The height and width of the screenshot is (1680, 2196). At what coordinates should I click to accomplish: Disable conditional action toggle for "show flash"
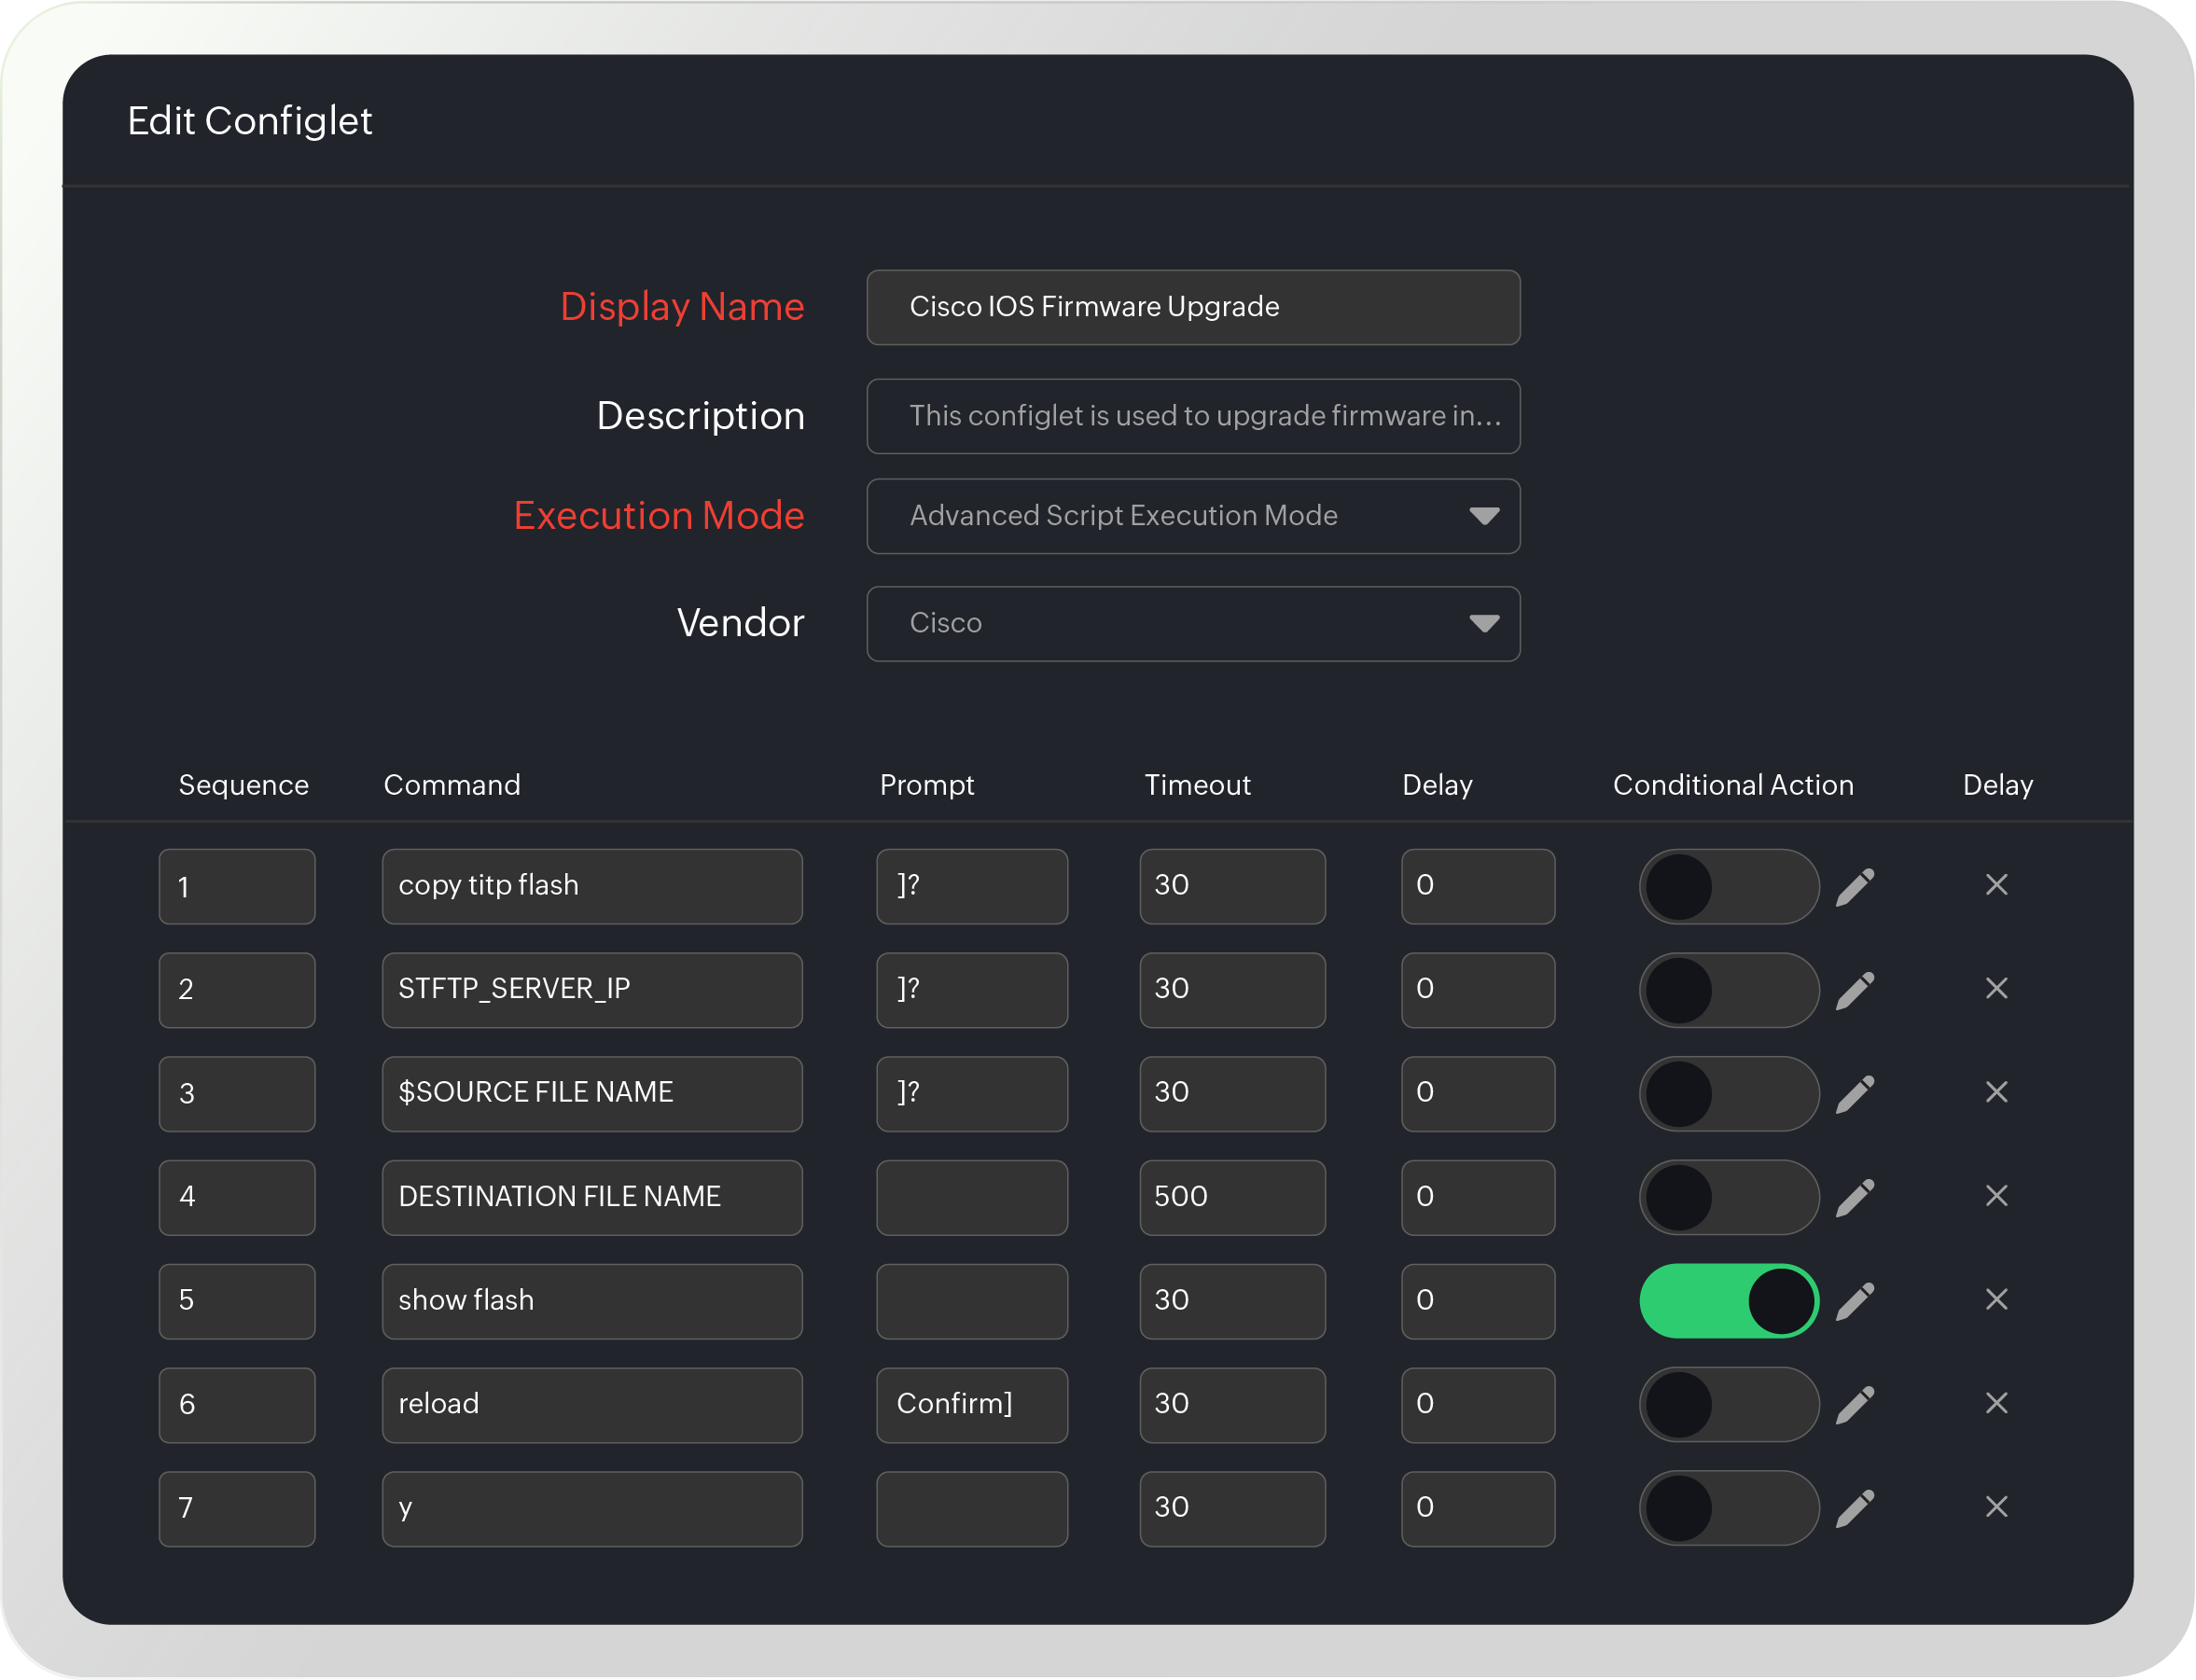click(x=1728, y=1300)
